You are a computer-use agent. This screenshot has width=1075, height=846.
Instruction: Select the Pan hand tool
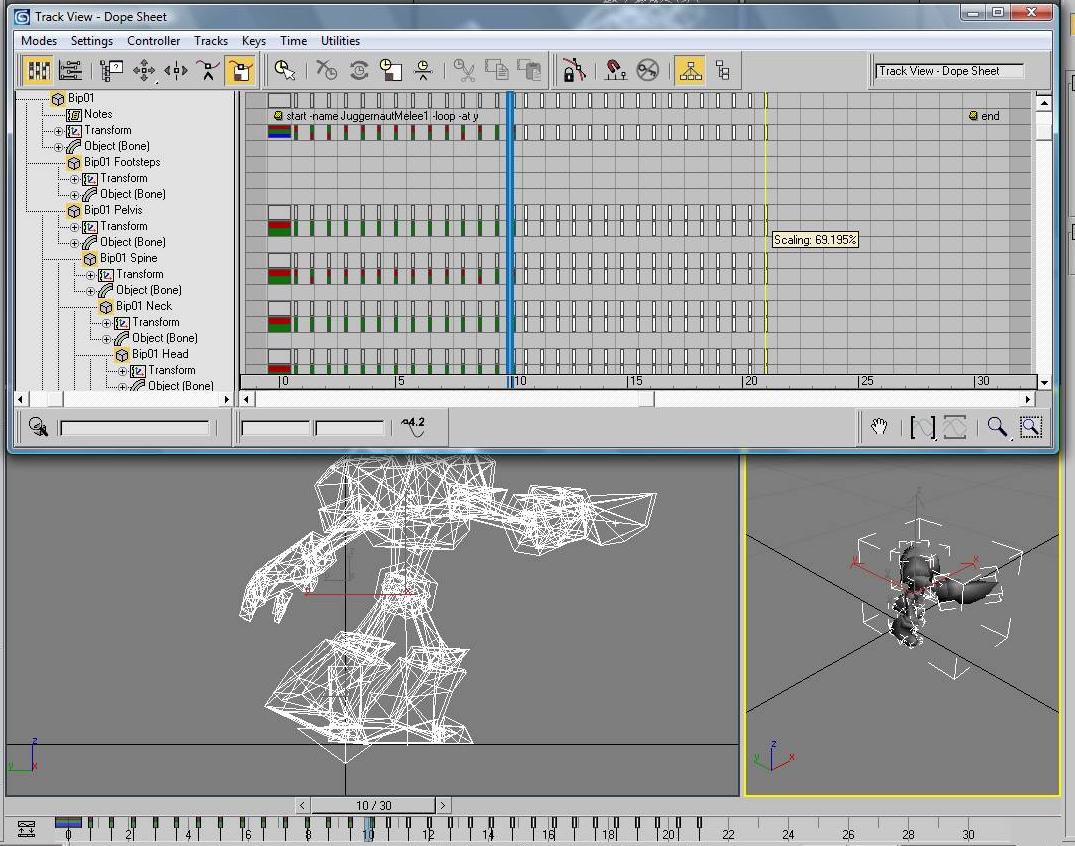[879, 427]
